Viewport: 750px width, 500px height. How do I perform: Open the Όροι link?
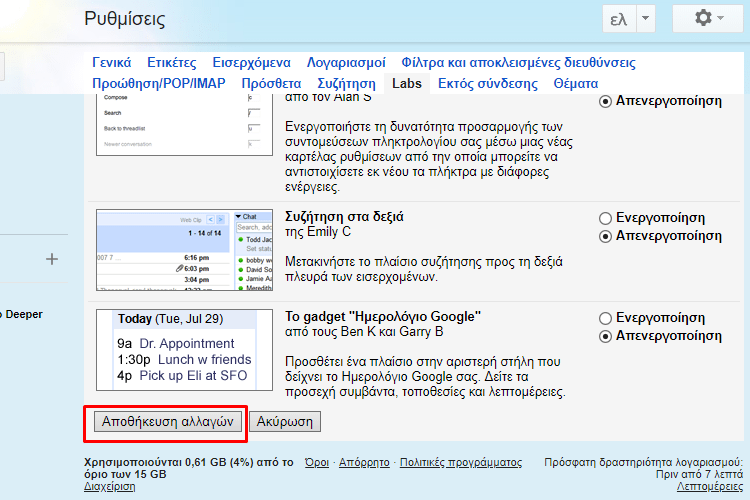pyautogui.click(x=317, y=462)
